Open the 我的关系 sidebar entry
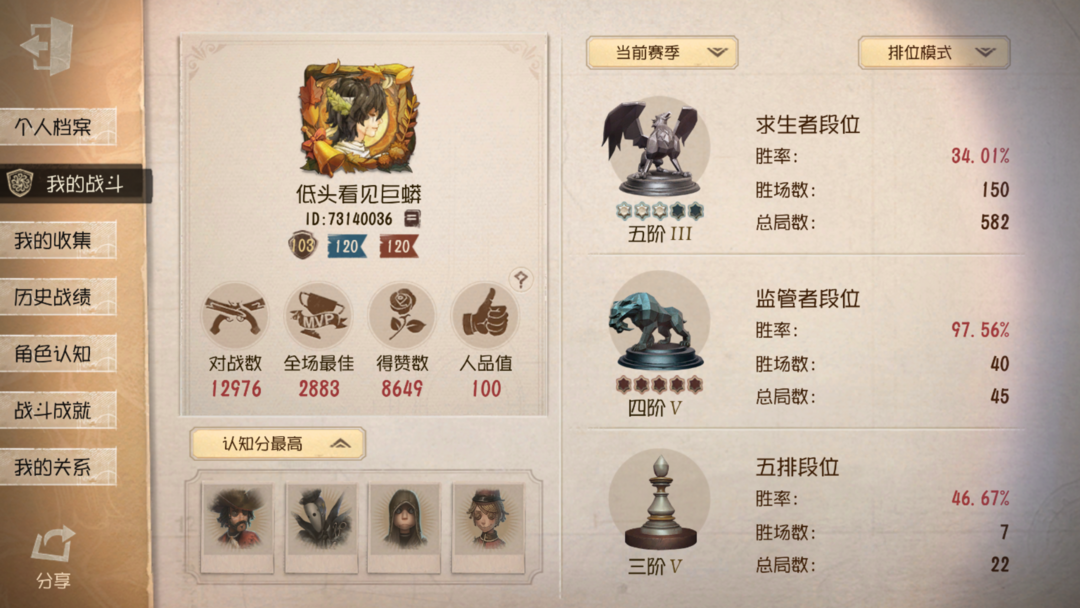 (59, 468)
